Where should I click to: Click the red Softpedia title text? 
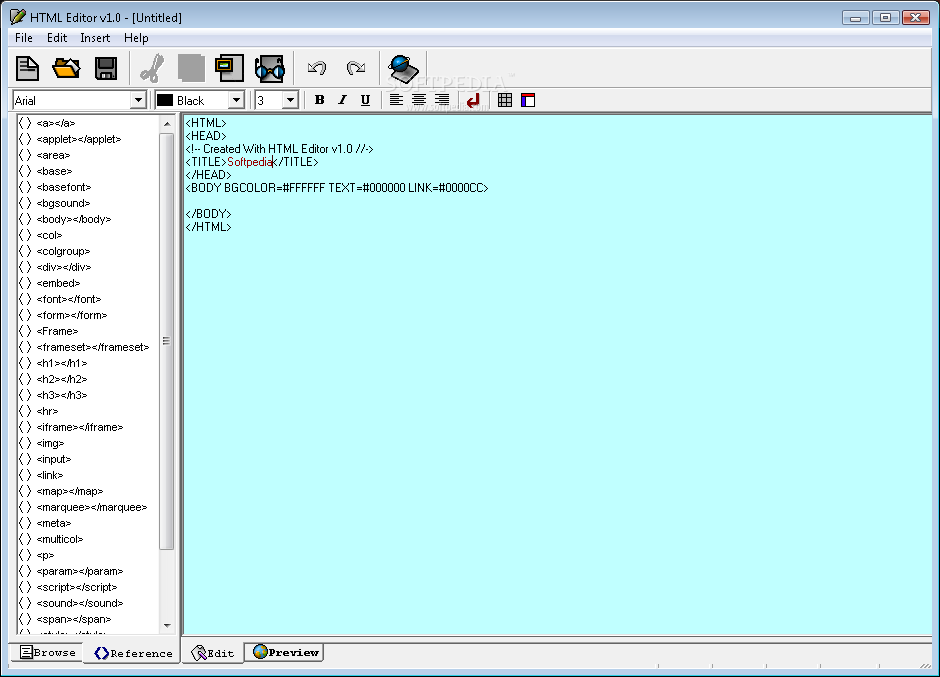click(x=250, y=162)
